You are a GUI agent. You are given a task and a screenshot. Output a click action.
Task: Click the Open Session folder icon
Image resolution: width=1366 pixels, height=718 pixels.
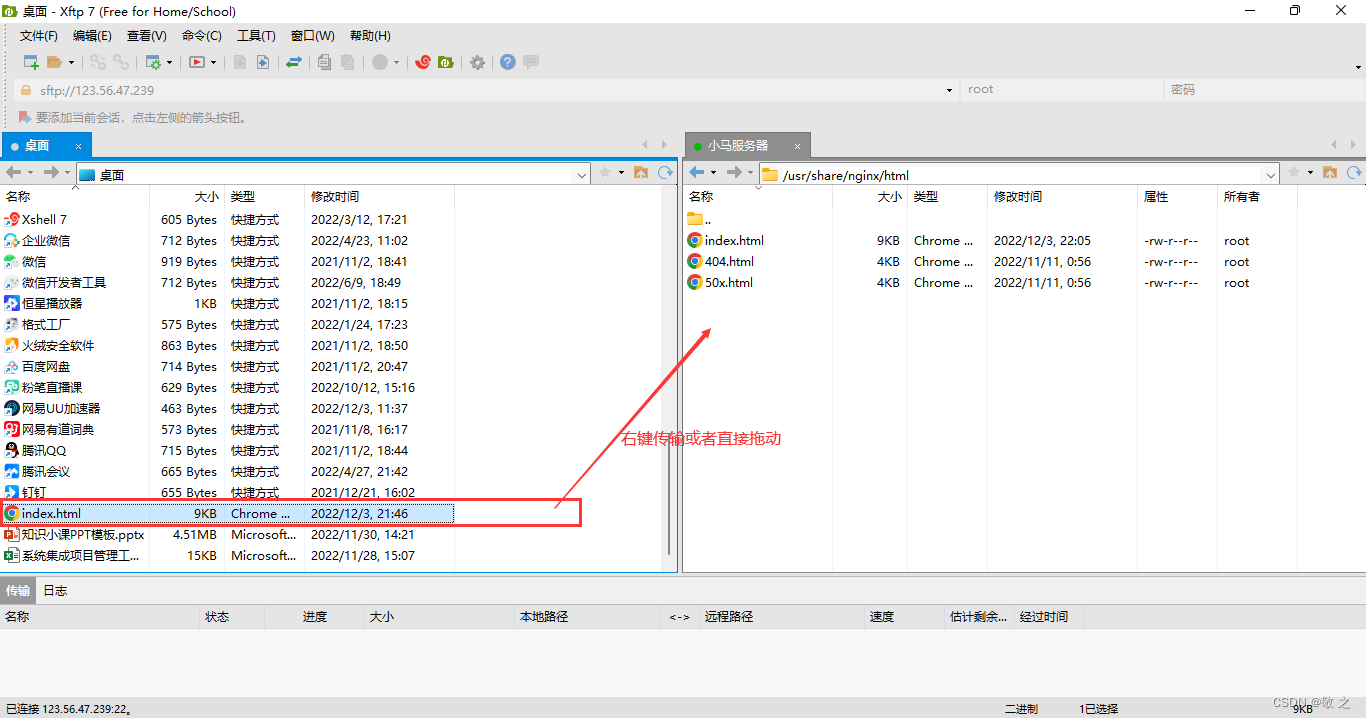coord(54,62)
